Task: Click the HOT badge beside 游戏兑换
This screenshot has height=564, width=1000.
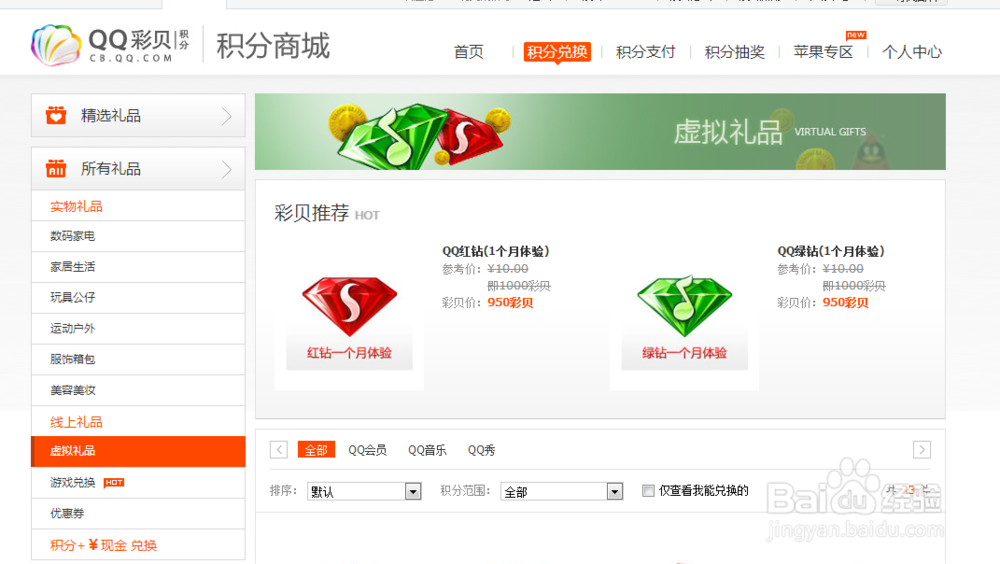Action: pos(114,482)
